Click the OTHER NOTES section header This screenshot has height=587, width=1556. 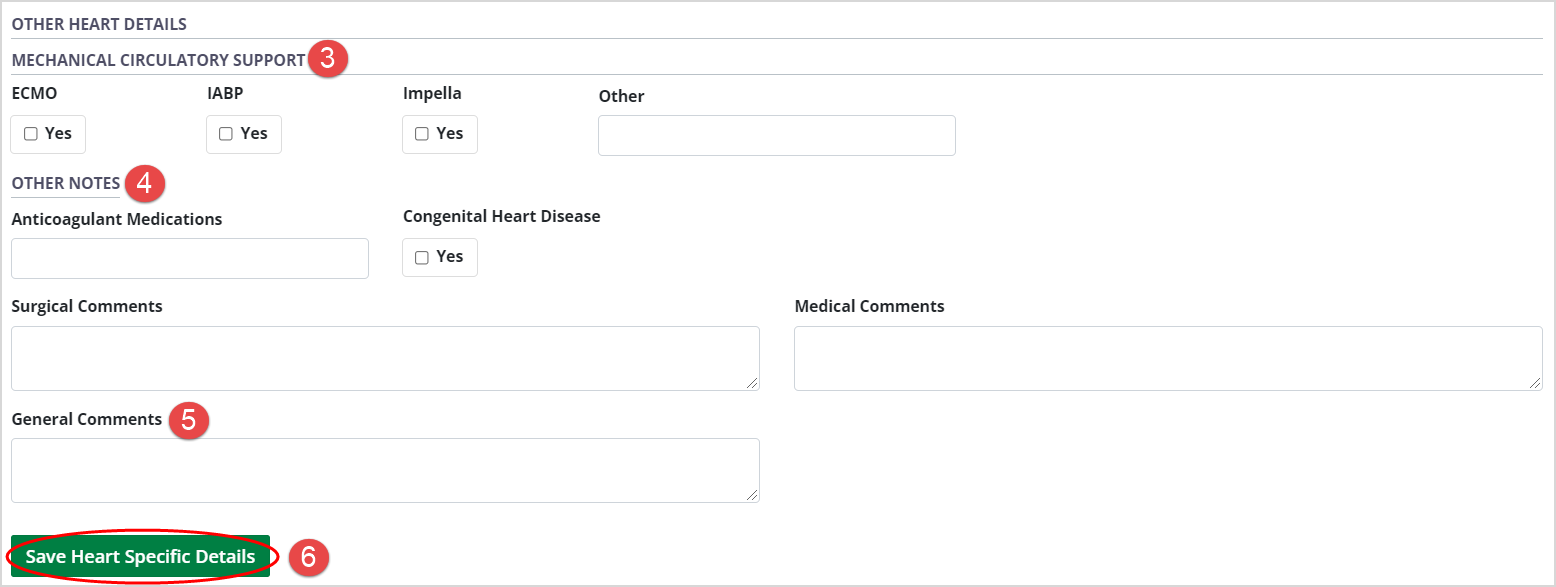click(x=65, y=183)
